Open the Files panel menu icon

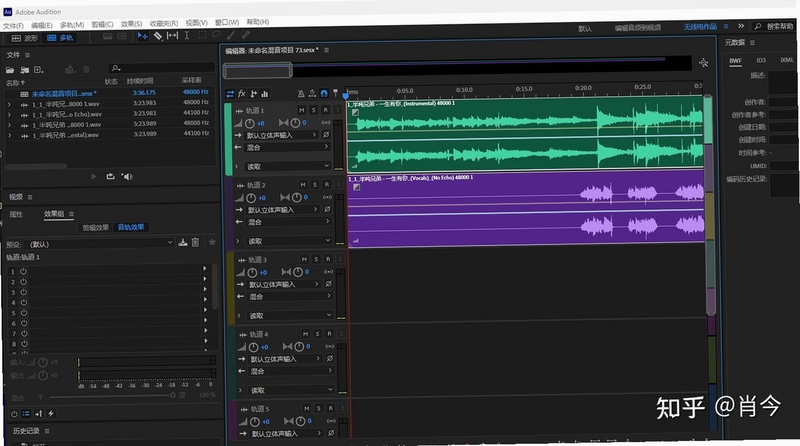tap(28, 55)
